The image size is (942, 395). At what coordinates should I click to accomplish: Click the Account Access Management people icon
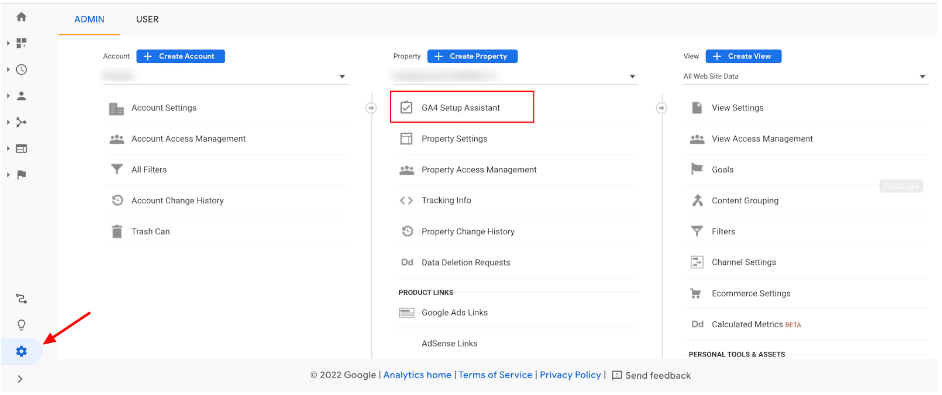pyautogui.click(x=117, y=139)
